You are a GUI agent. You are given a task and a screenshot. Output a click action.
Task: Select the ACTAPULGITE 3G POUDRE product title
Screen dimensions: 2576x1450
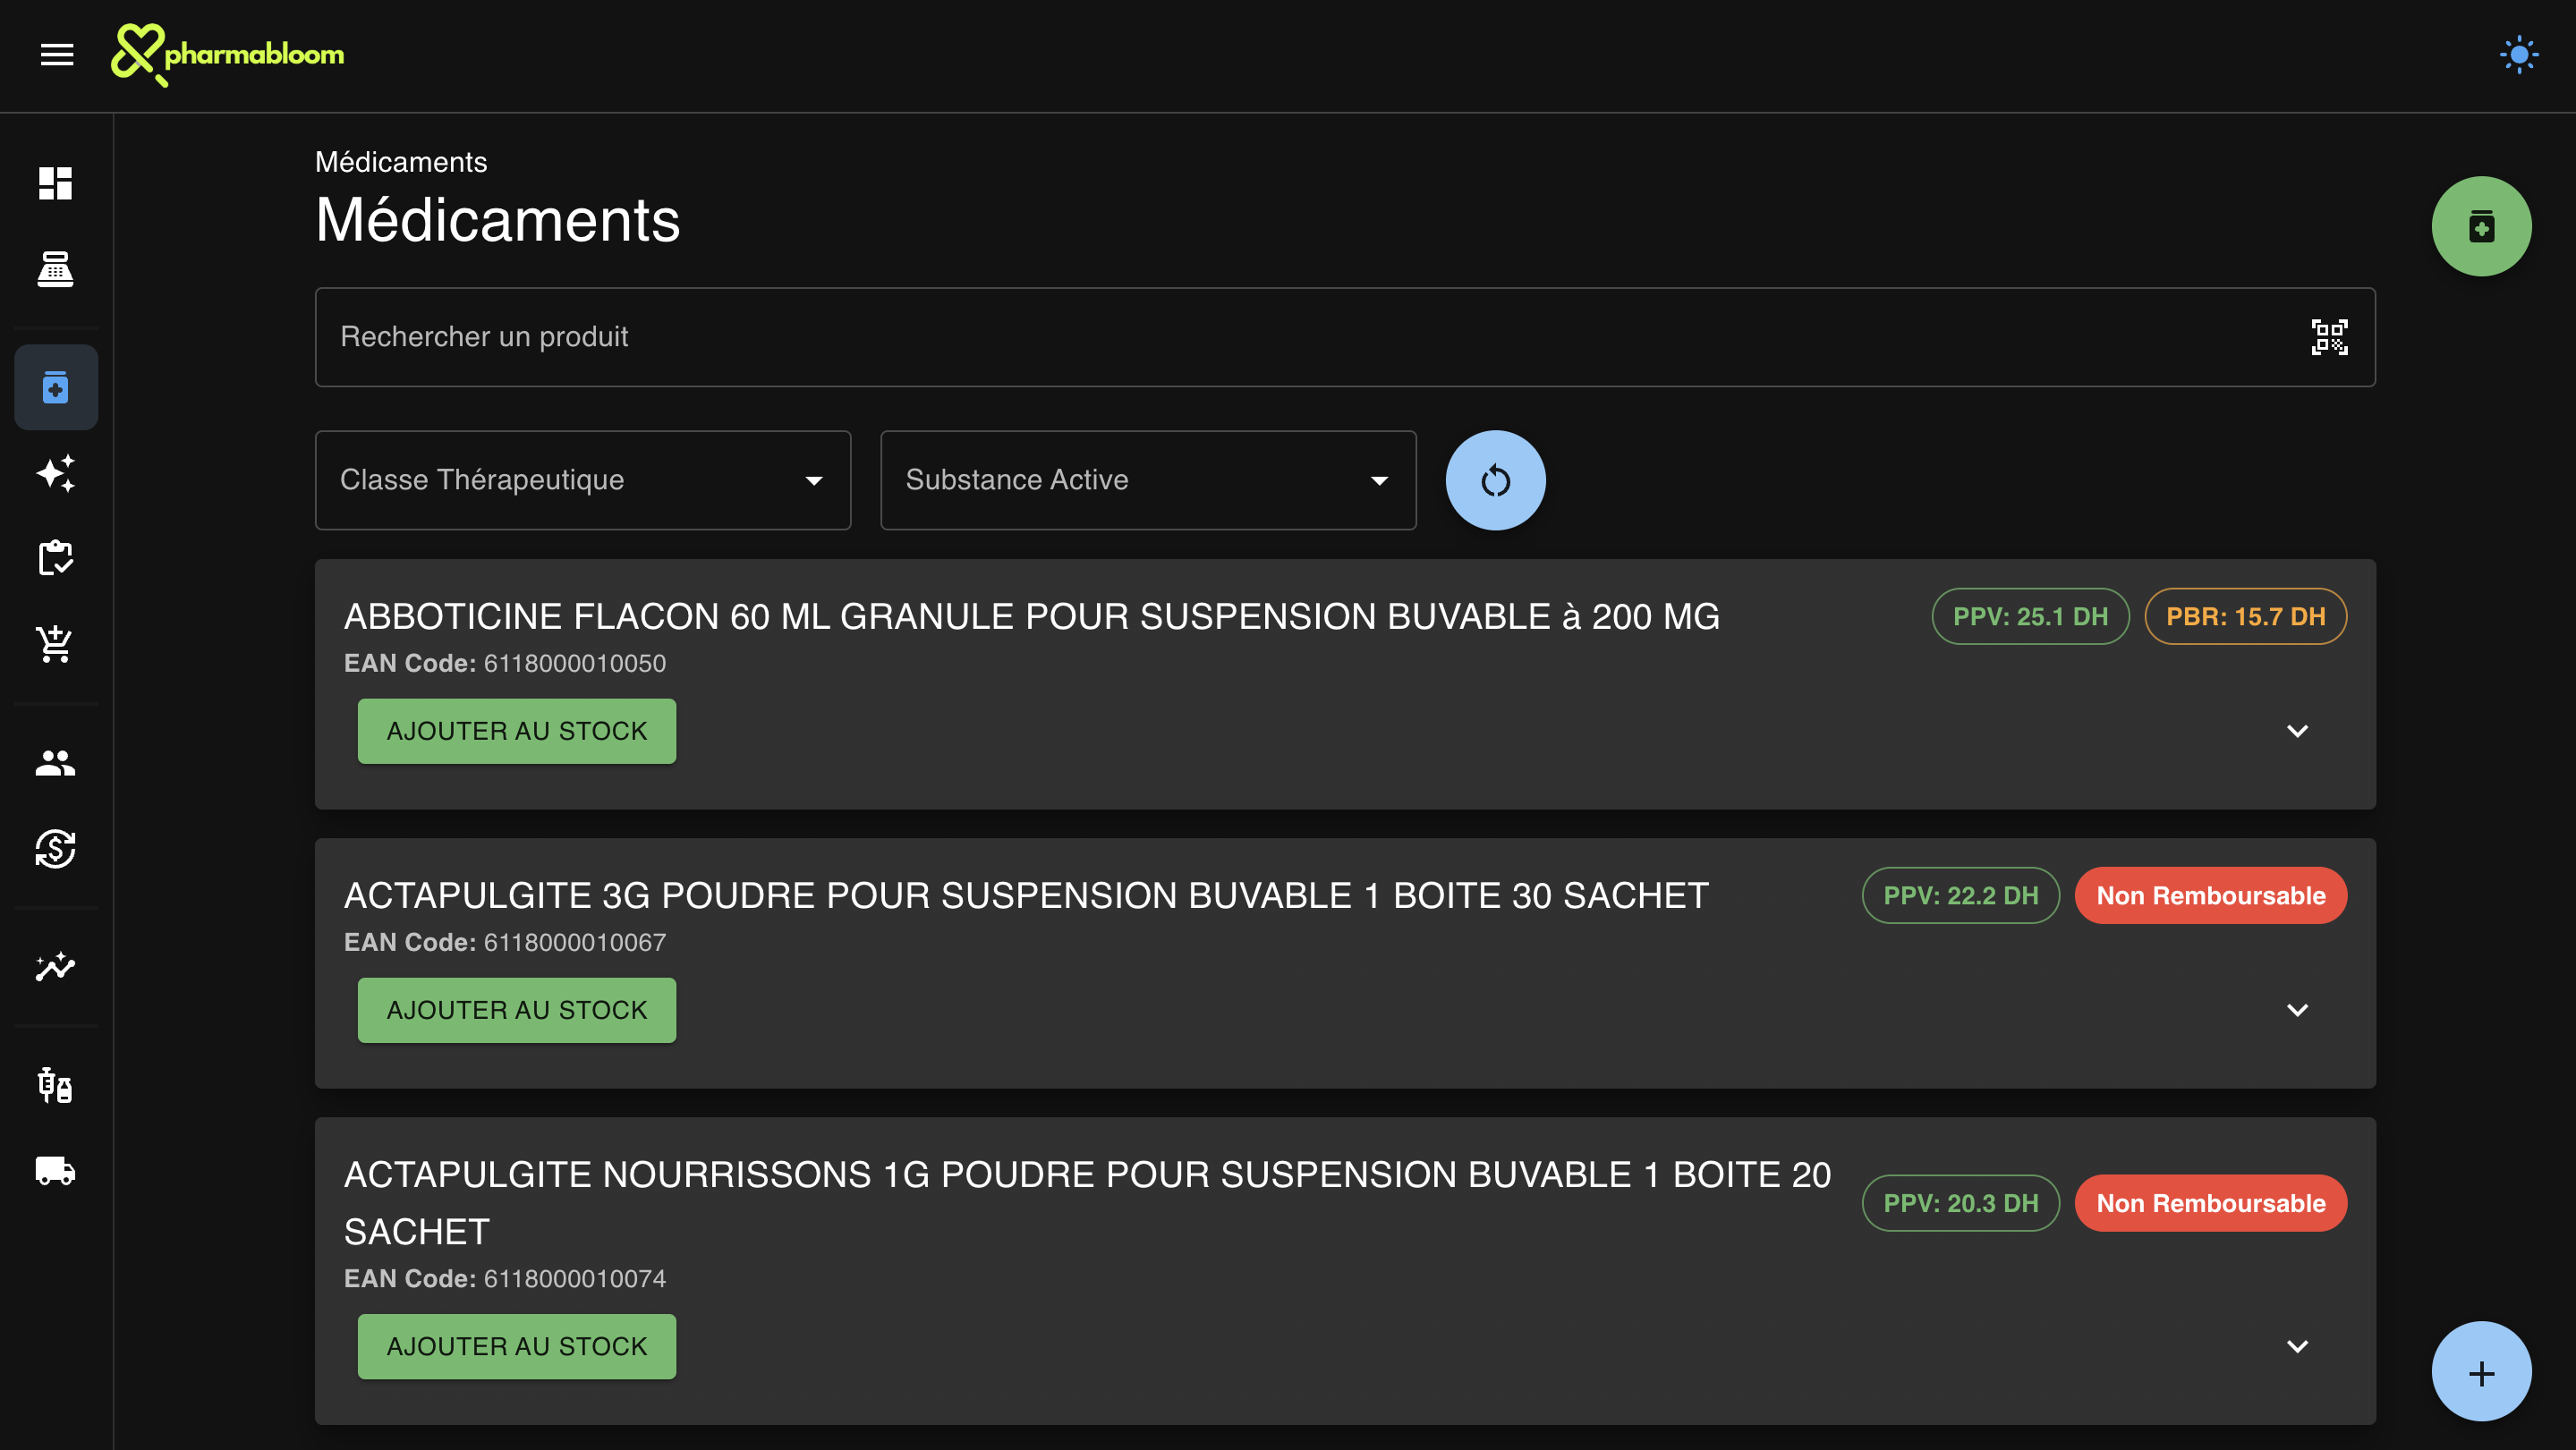[x=1026, y=895]
